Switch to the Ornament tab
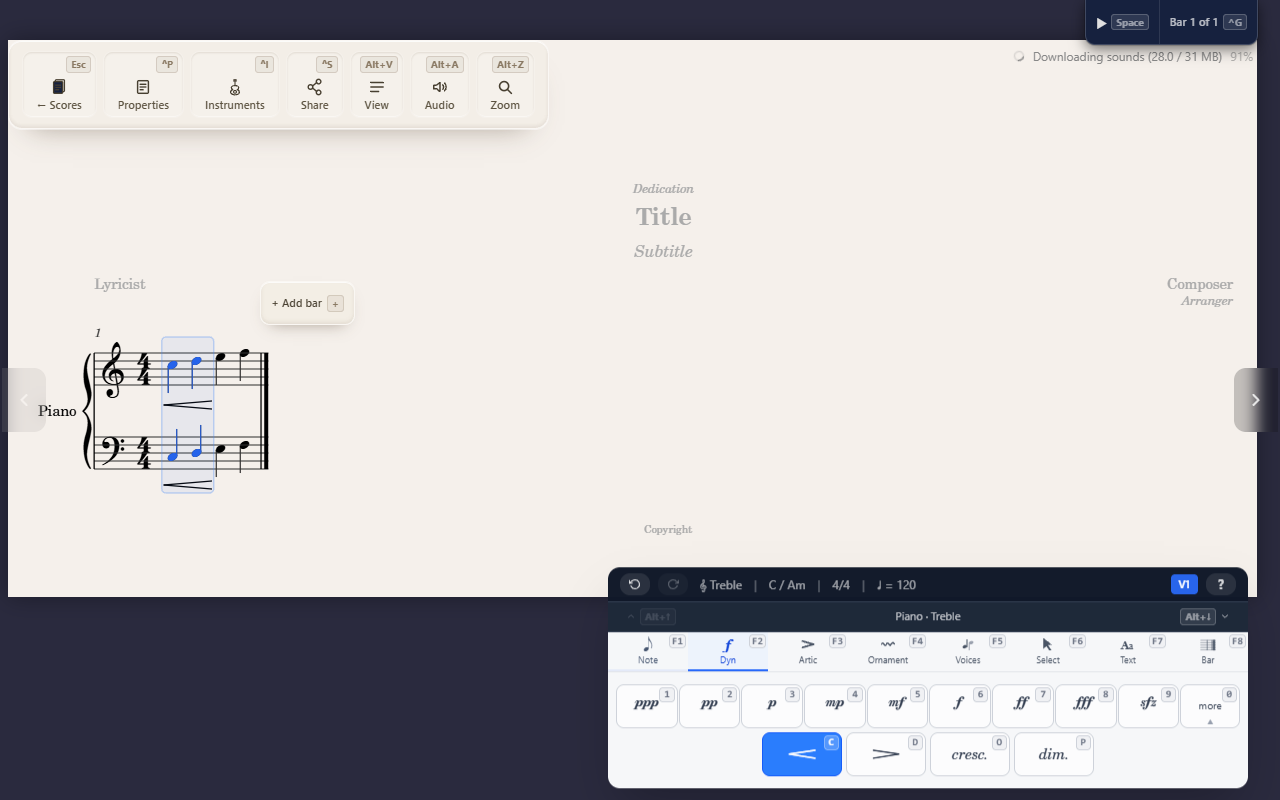 click(888, 651)
